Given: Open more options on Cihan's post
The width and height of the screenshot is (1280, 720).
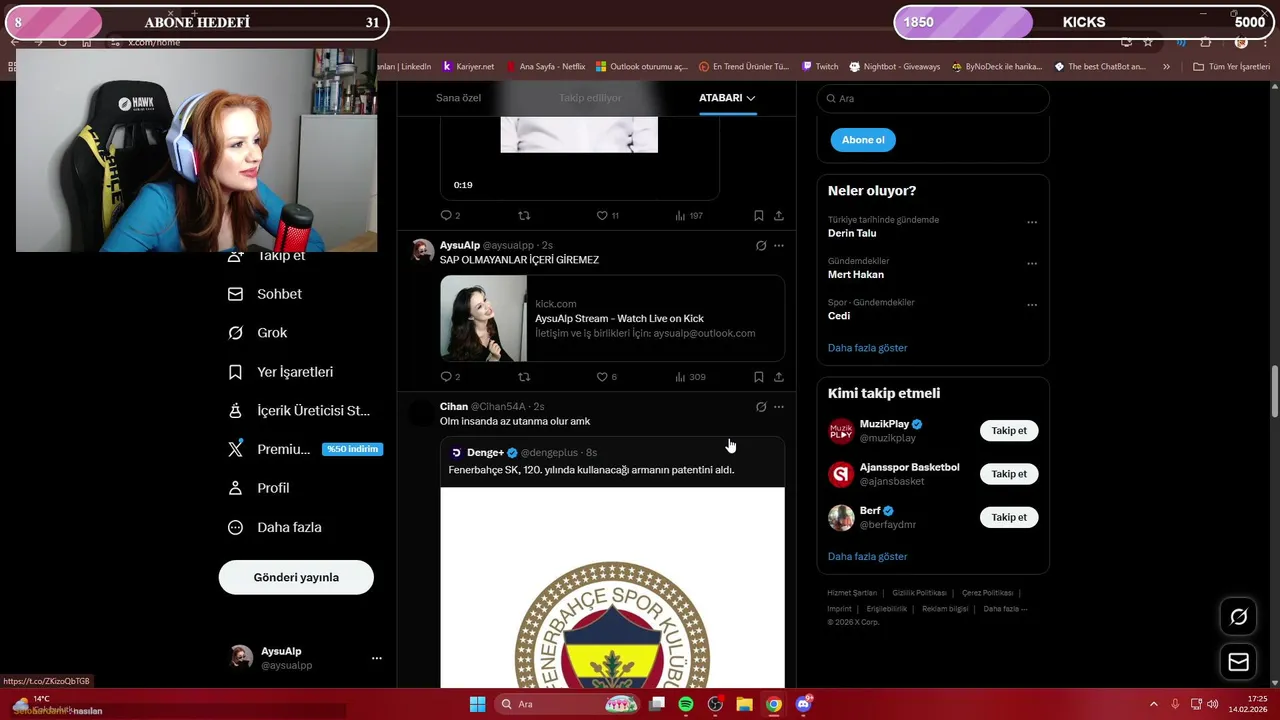Looking at the screenshot, I should (779, 407).
